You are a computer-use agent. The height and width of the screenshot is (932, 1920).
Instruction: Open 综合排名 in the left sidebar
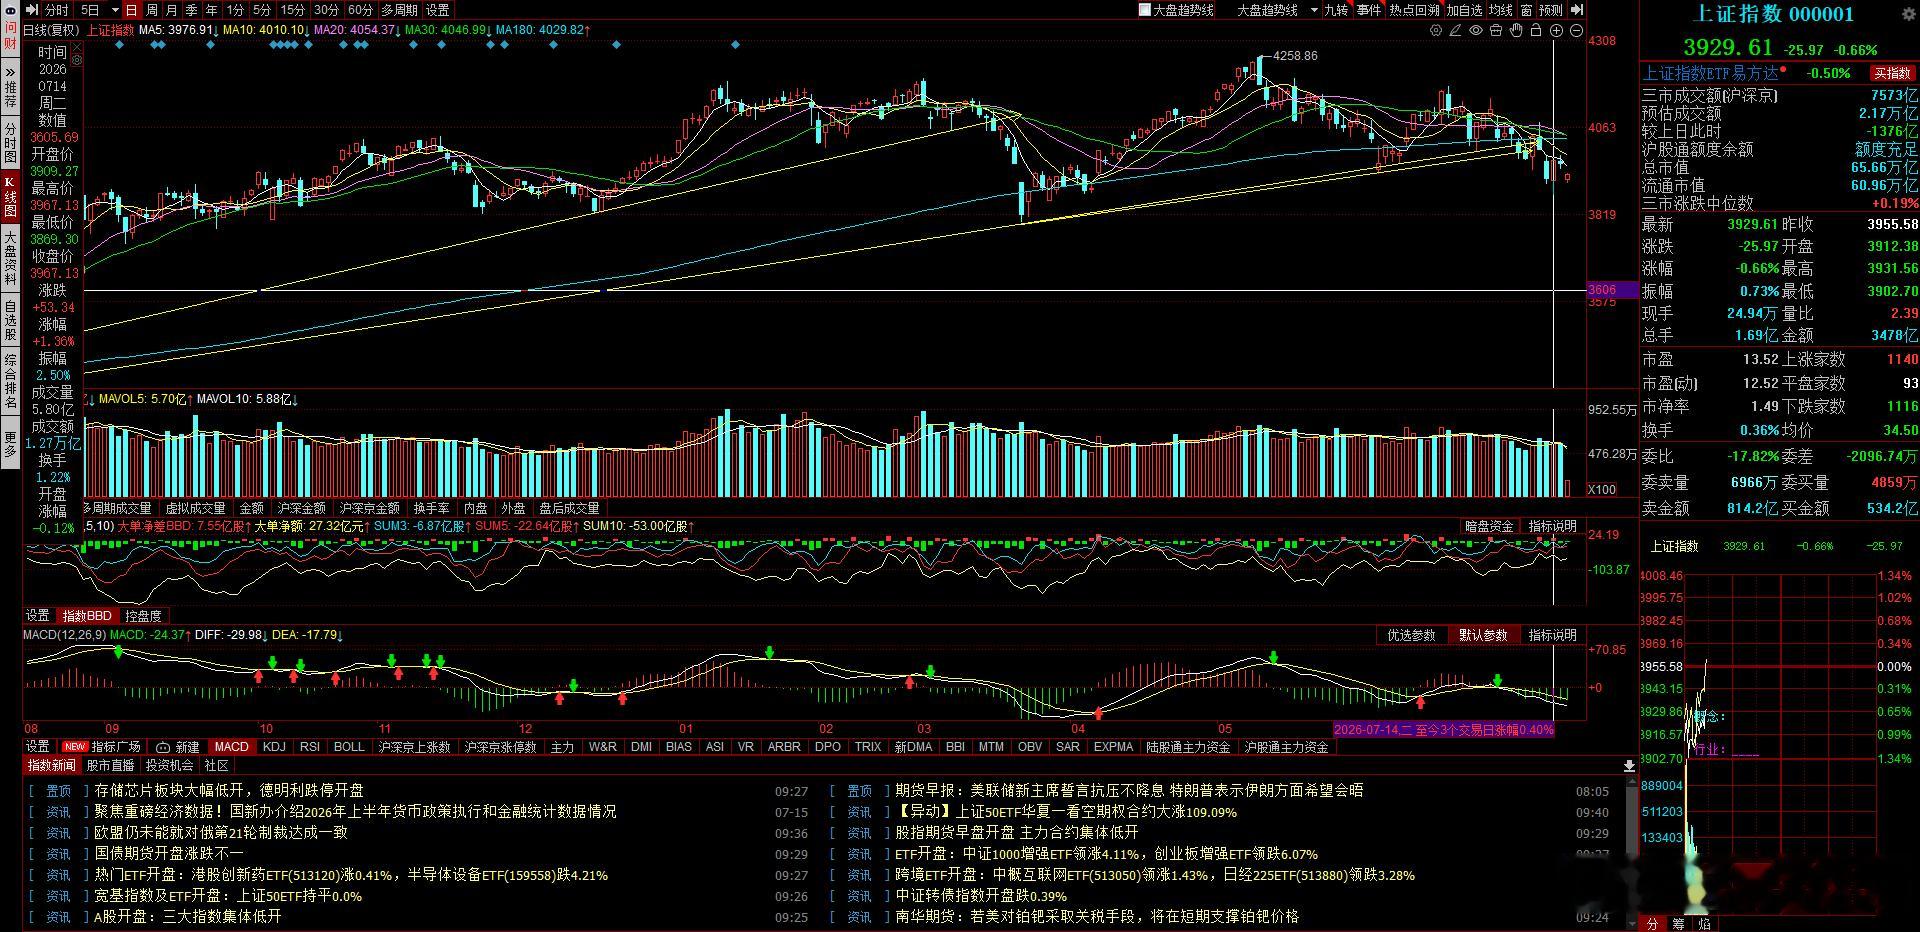10,380
